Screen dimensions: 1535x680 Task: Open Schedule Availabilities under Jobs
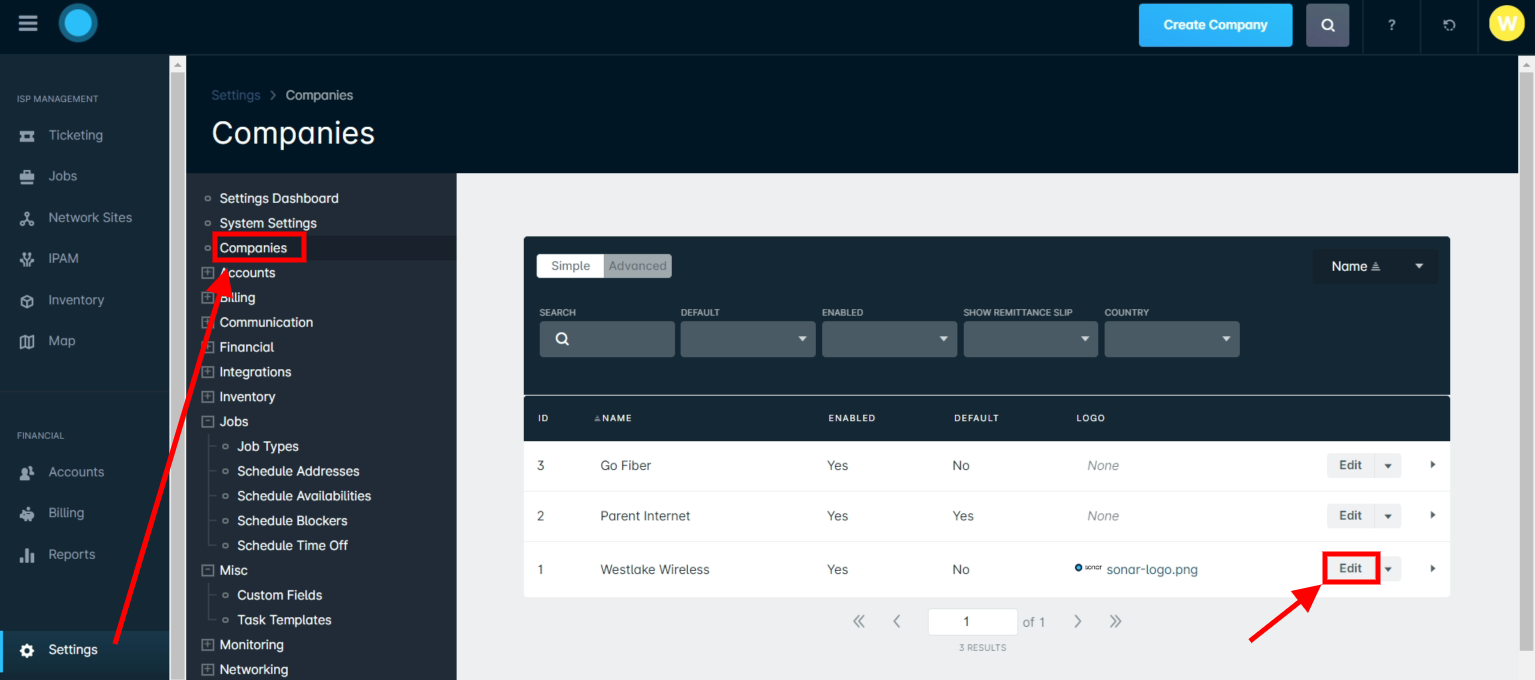tap(304, 496)
